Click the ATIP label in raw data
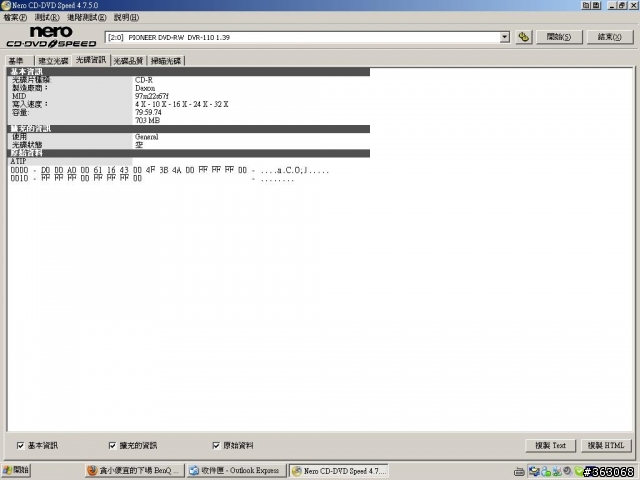 tap(18, 161)
